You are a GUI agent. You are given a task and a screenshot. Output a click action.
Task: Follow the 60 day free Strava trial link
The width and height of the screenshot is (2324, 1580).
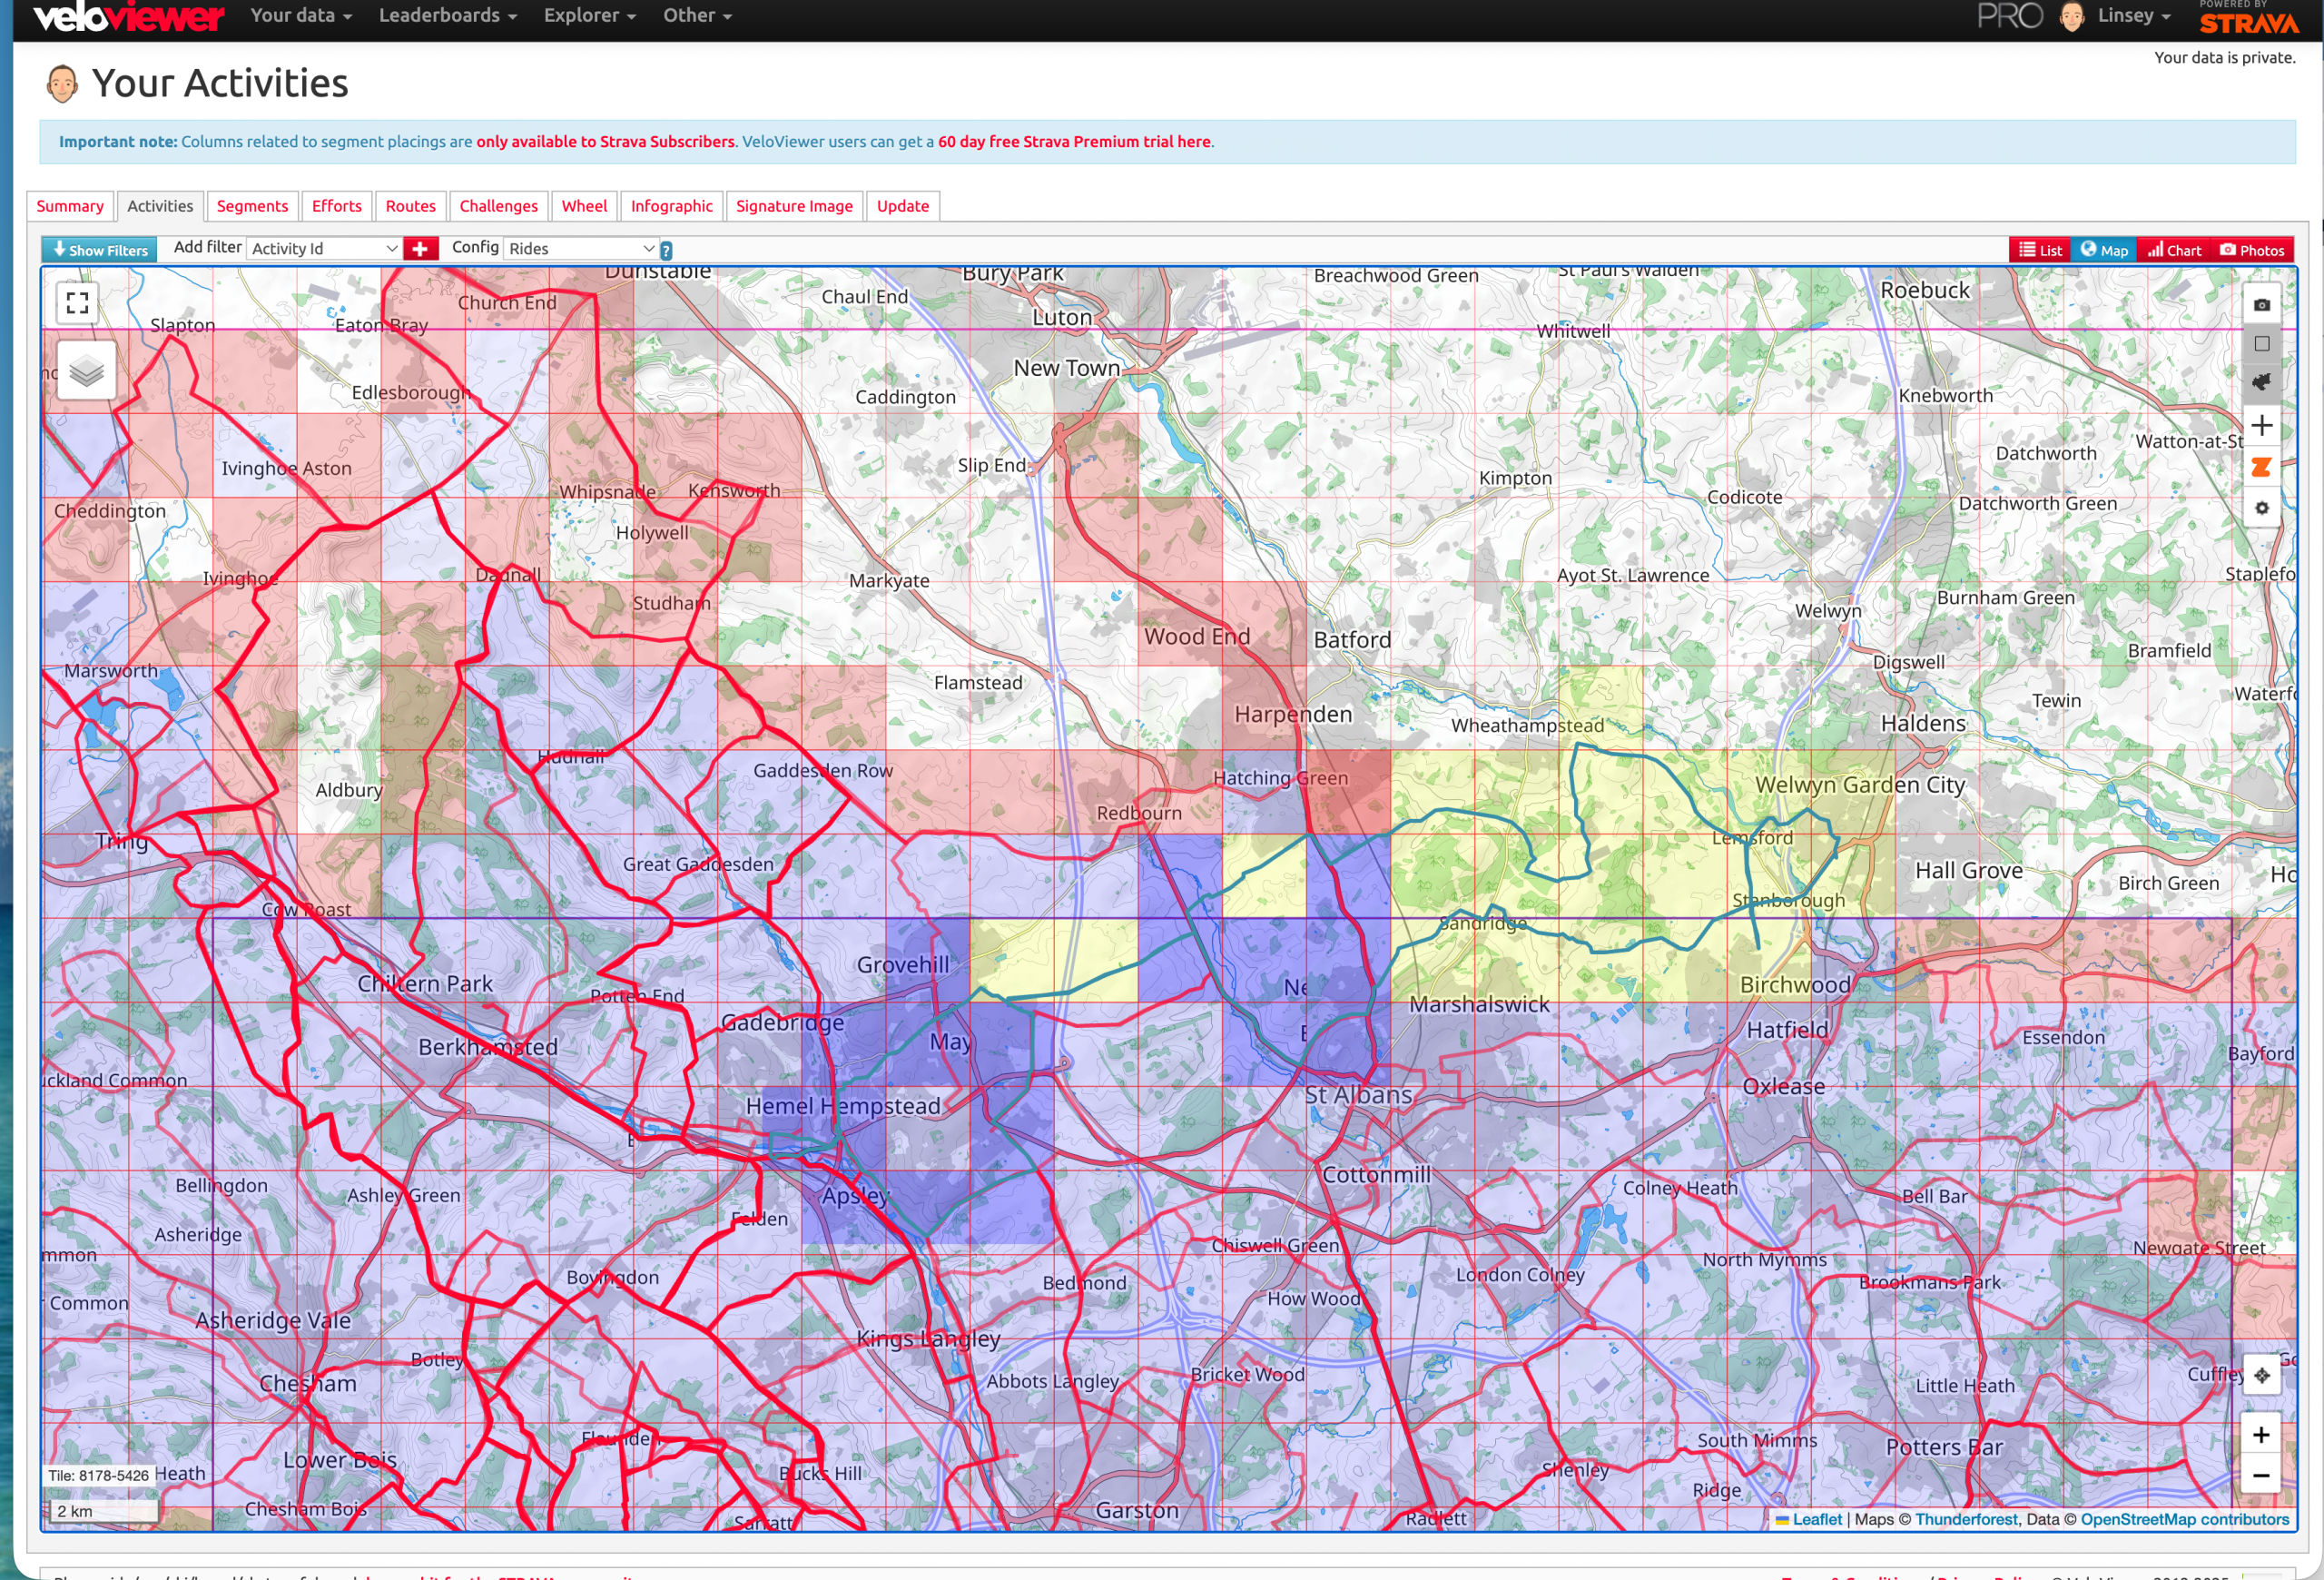[x=1073, y=142]
